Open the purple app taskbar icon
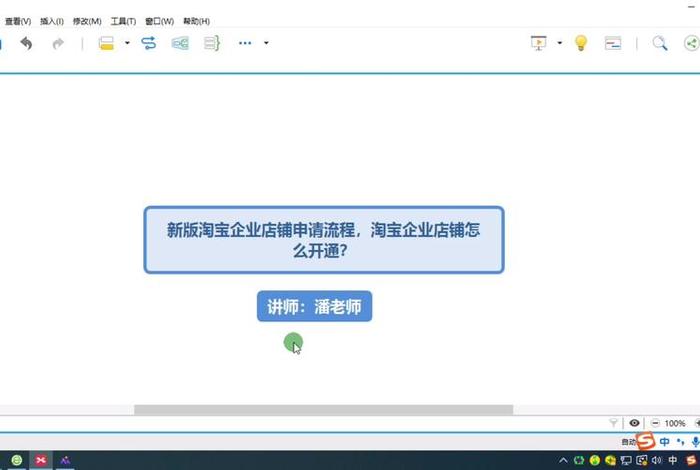 (65, 460)
